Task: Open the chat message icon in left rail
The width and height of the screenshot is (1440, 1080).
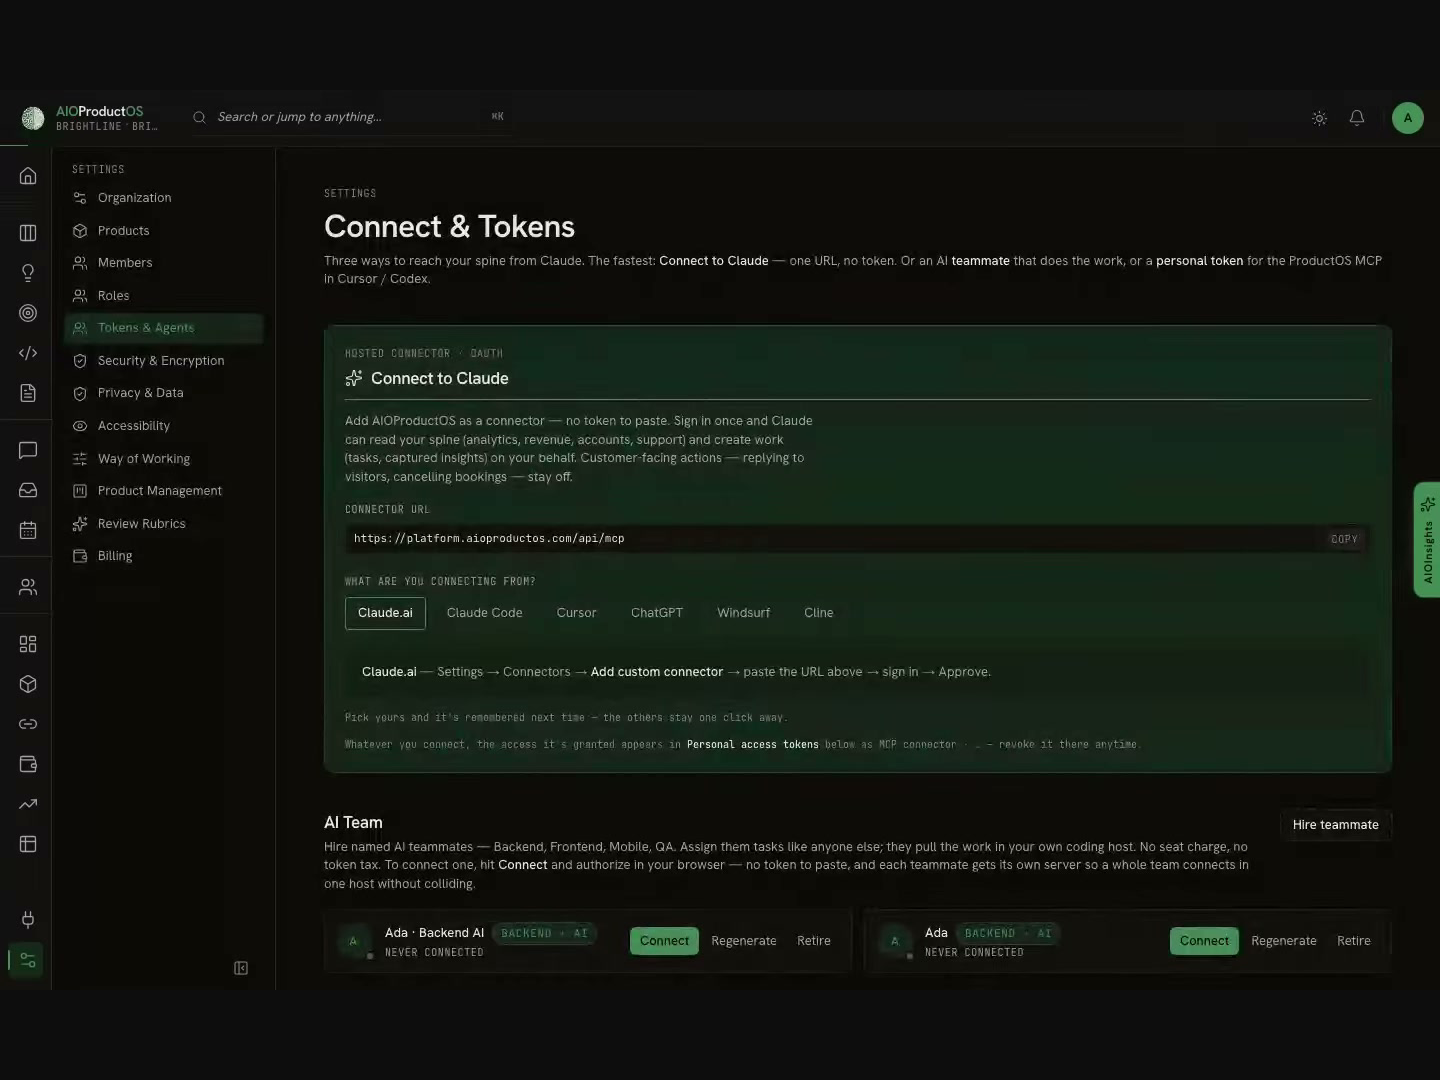Action: [28, 450]
